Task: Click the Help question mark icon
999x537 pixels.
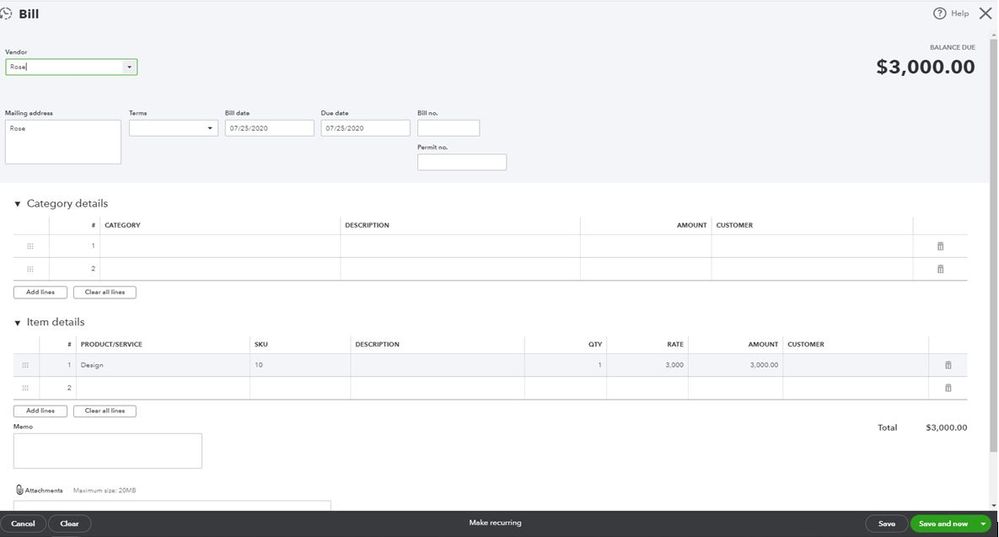Action: [x=939, y=13]
